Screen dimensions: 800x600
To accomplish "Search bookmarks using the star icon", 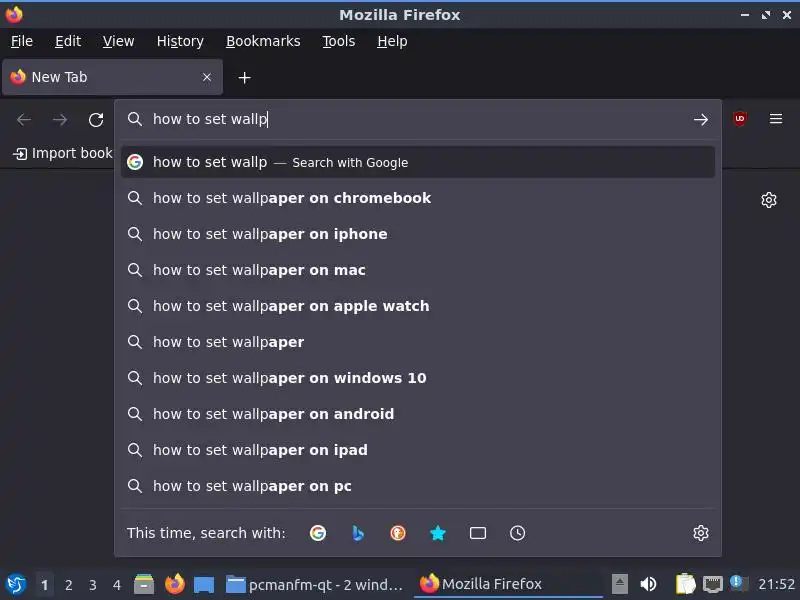I will (x=437, y=533).
